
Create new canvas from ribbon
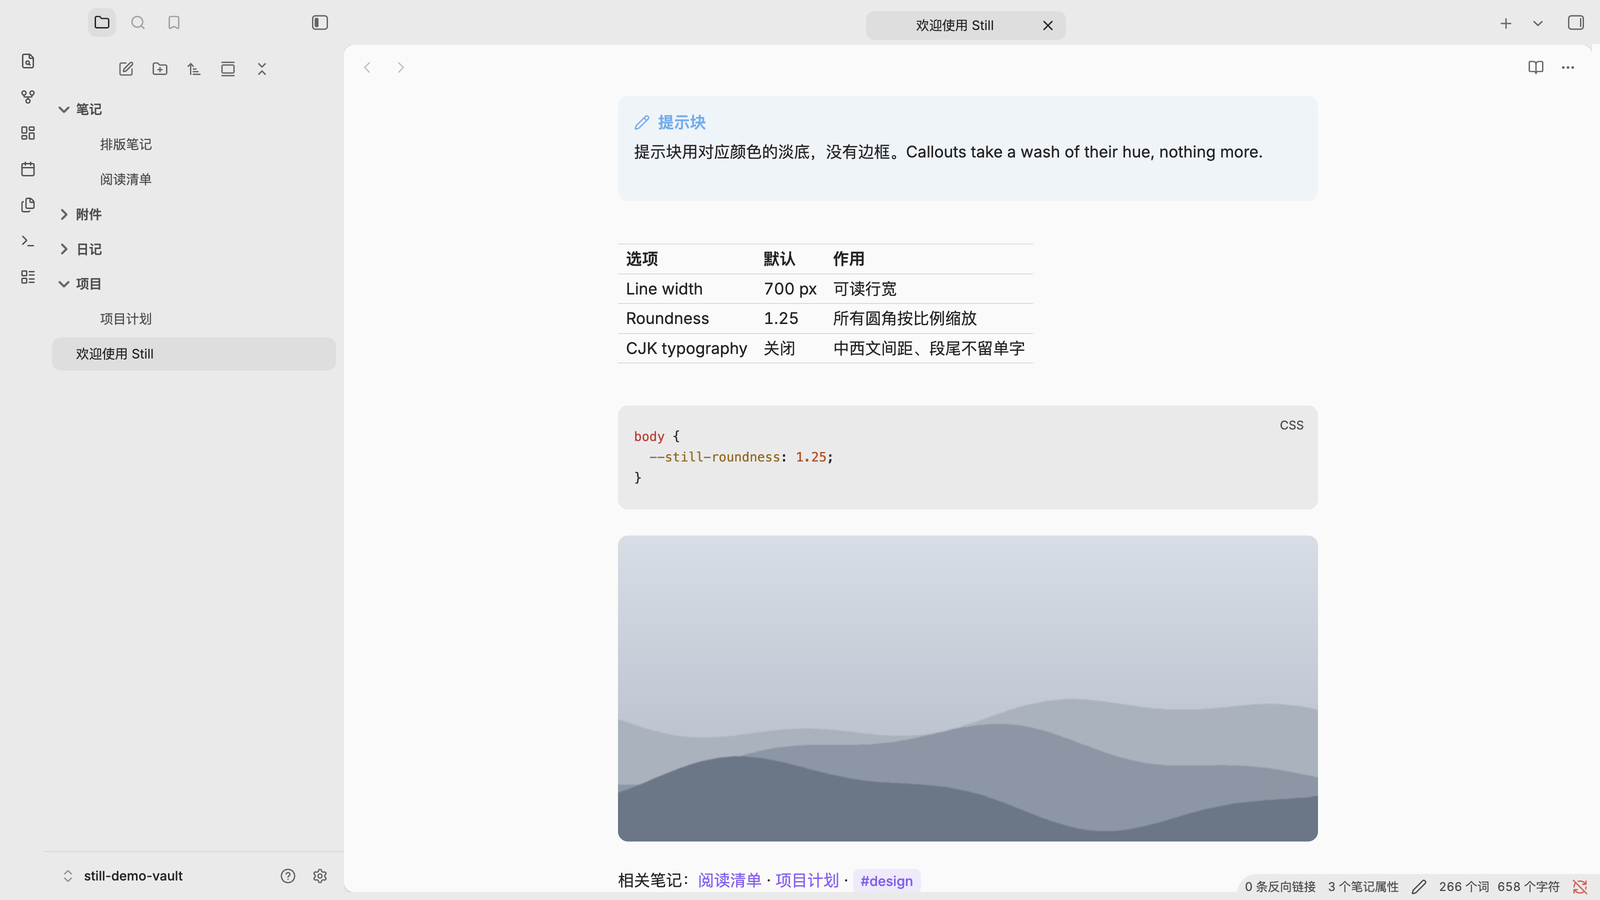coord(28,133)
